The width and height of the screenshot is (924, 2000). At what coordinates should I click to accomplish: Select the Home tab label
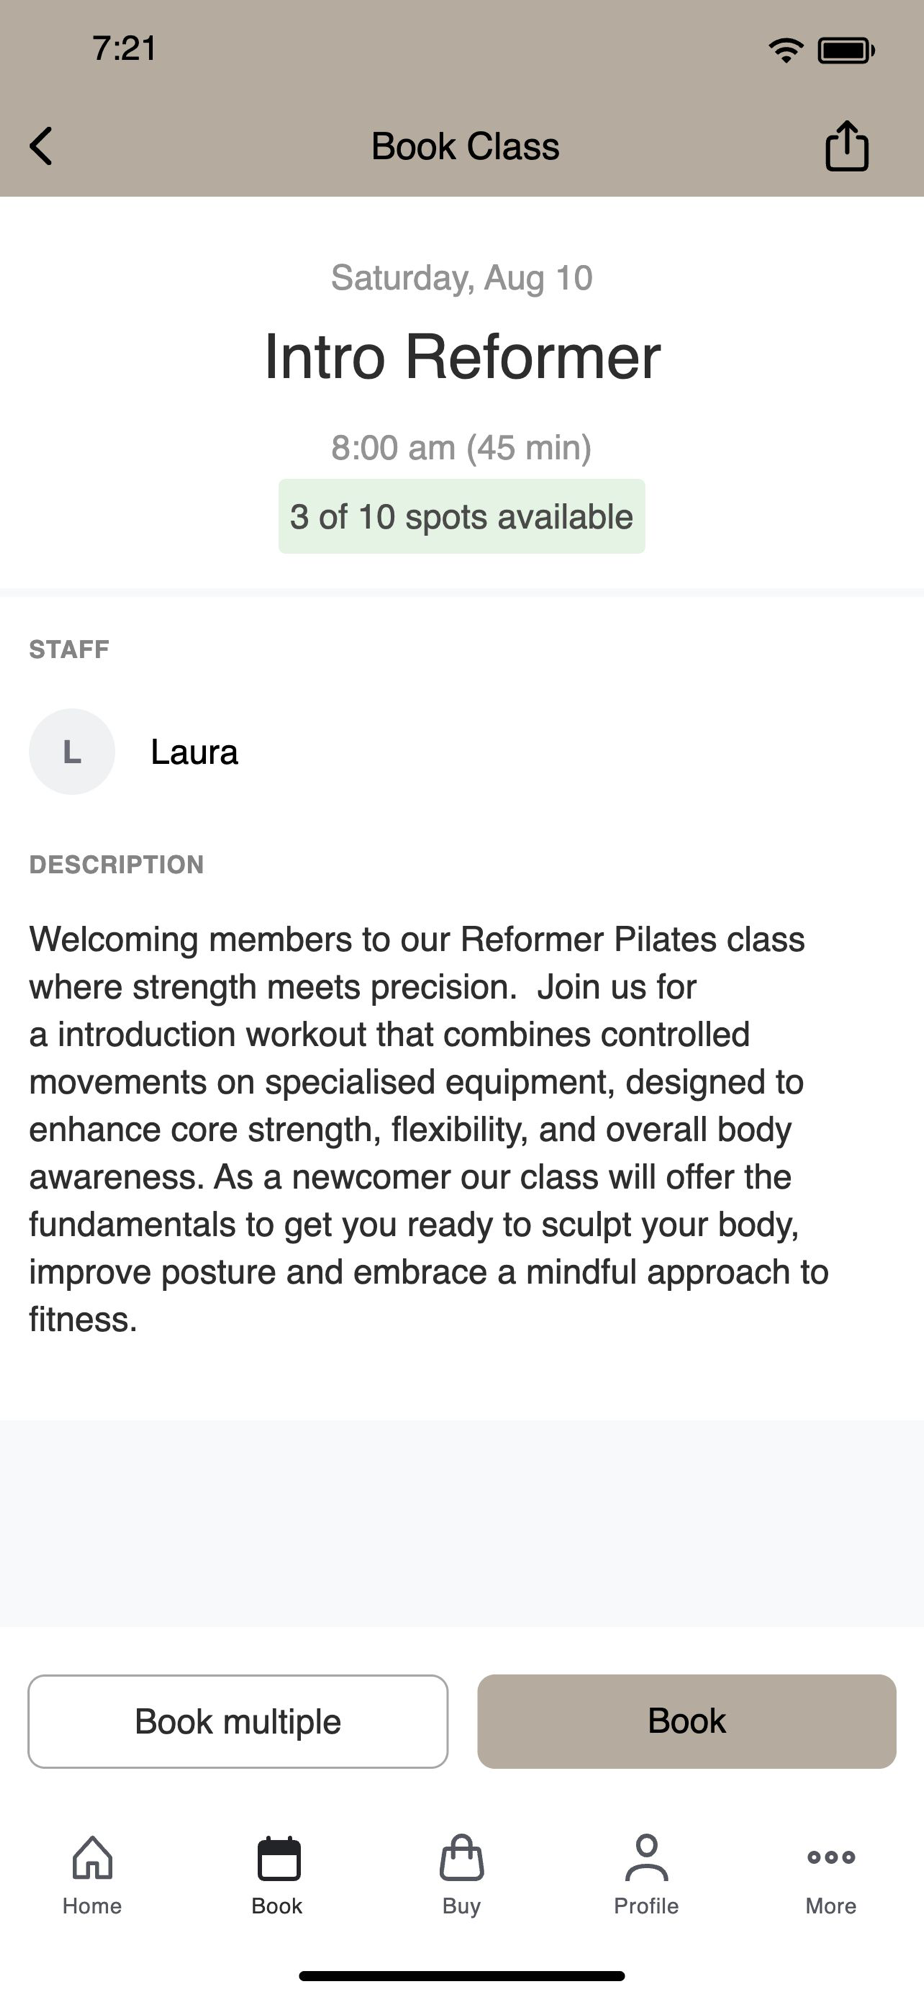coord(92,1906)
